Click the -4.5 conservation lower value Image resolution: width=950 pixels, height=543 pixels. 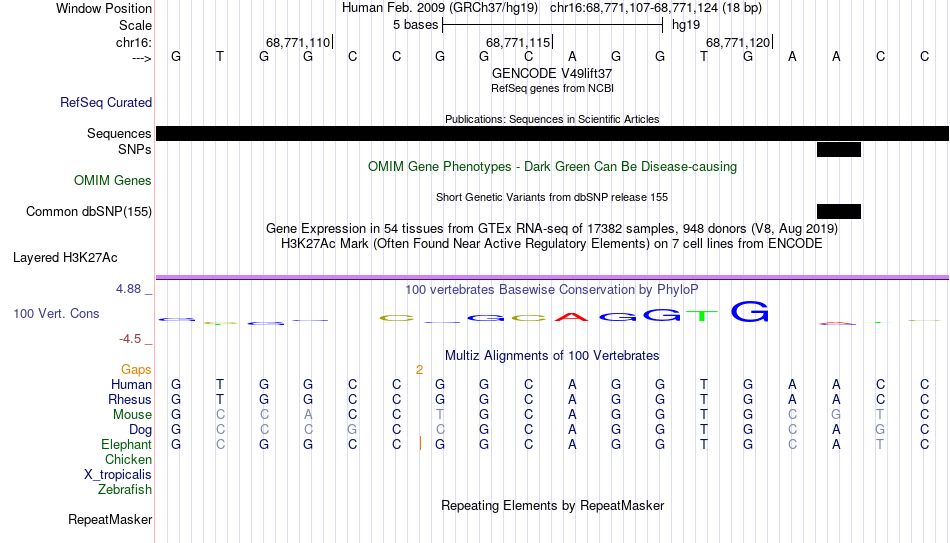pyautogui.click(x=130, y=339)
